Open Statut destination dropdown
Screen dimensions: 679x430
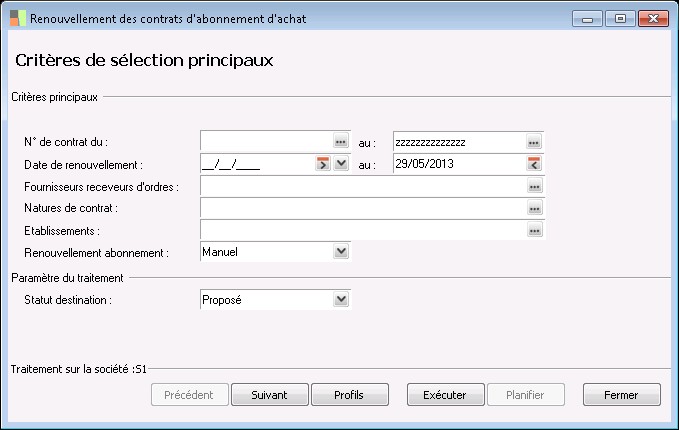coord(341,298)
